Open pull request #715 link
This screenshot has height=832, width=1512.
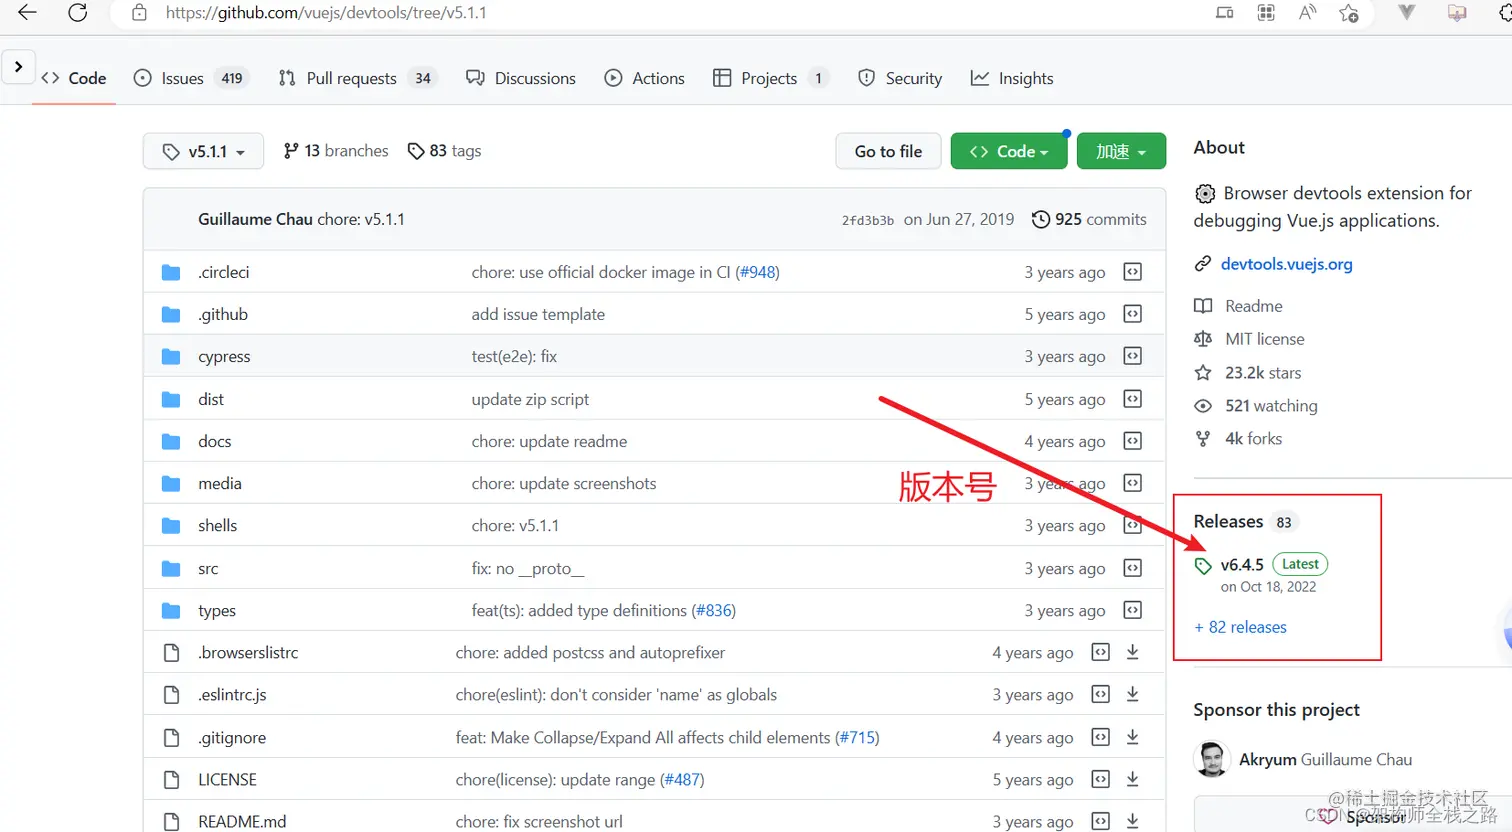857,737
